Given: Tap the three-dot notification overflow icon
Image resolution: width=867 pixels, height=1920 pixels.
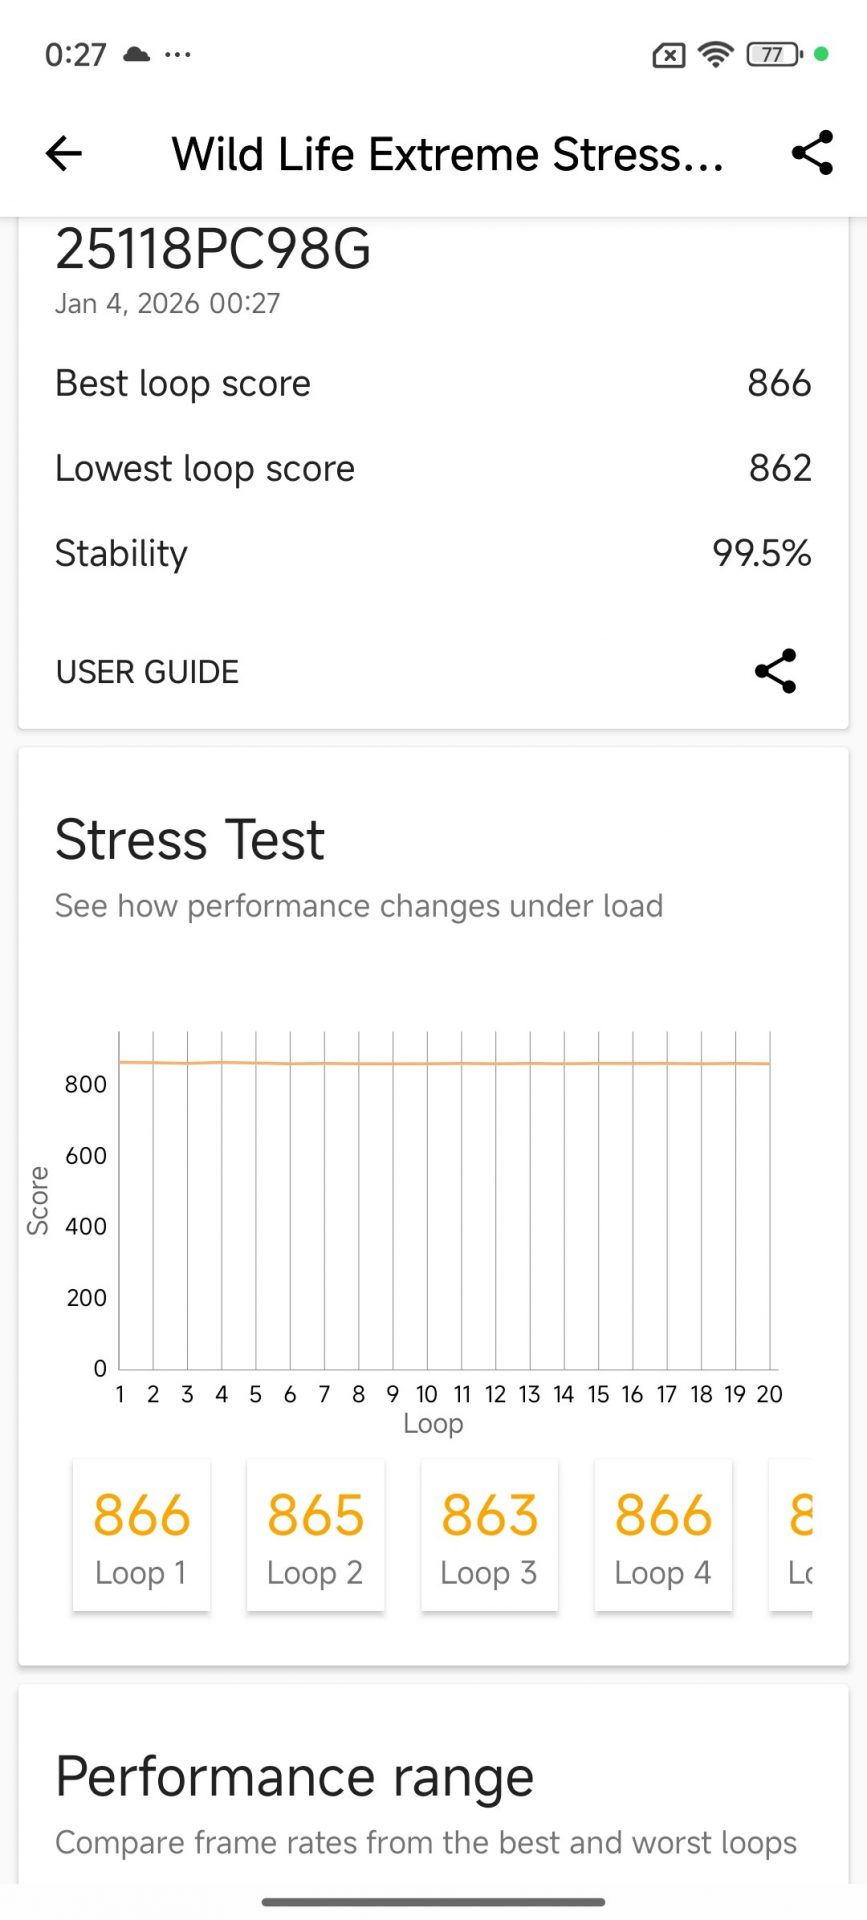Looking at the screenshot, I should tap(178, 54).
